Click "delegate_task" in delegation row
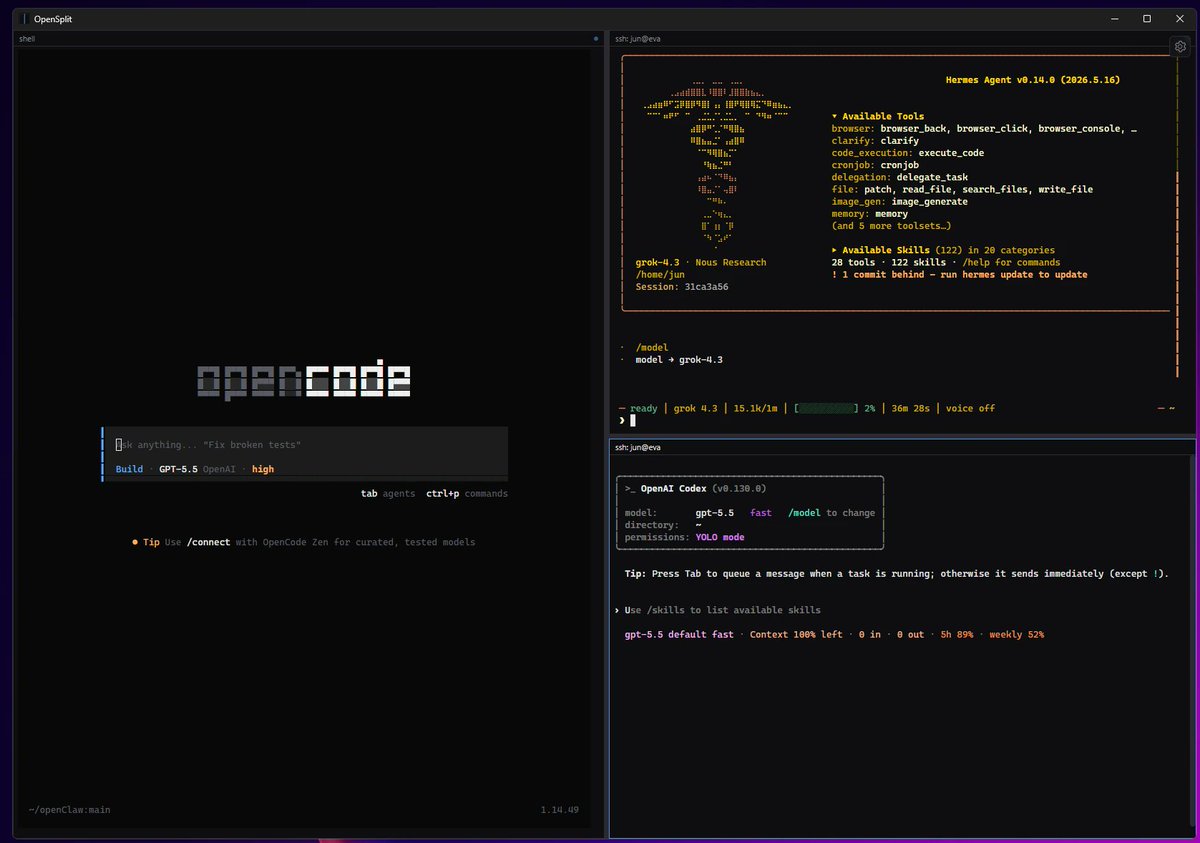Image resolution: width=1200 pixels, height=843 pixels. coord(932,177)
